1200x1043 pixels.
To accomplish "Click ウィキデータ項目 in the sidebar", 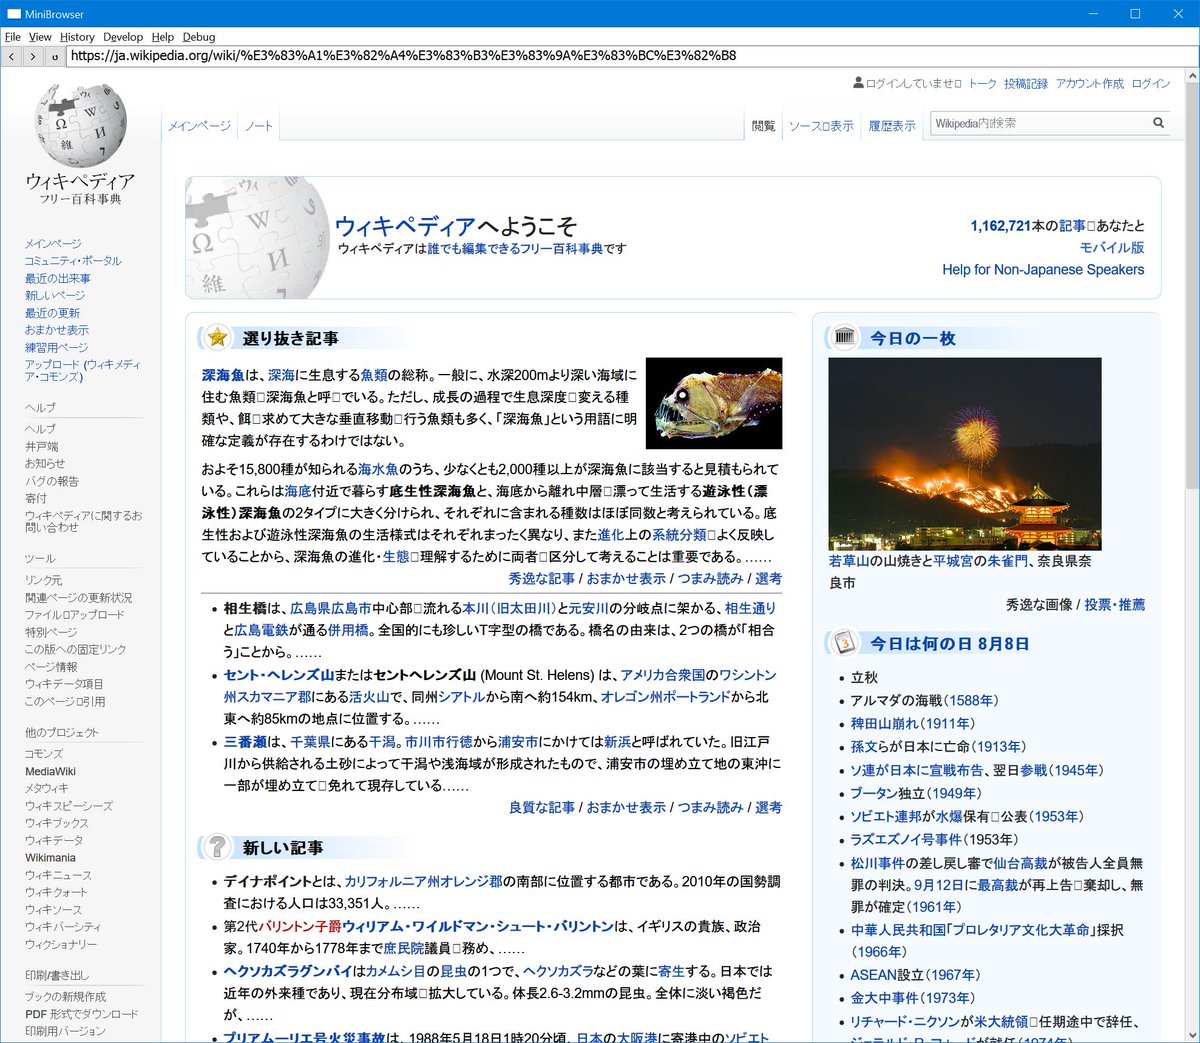I will click(x=64, y=684).
